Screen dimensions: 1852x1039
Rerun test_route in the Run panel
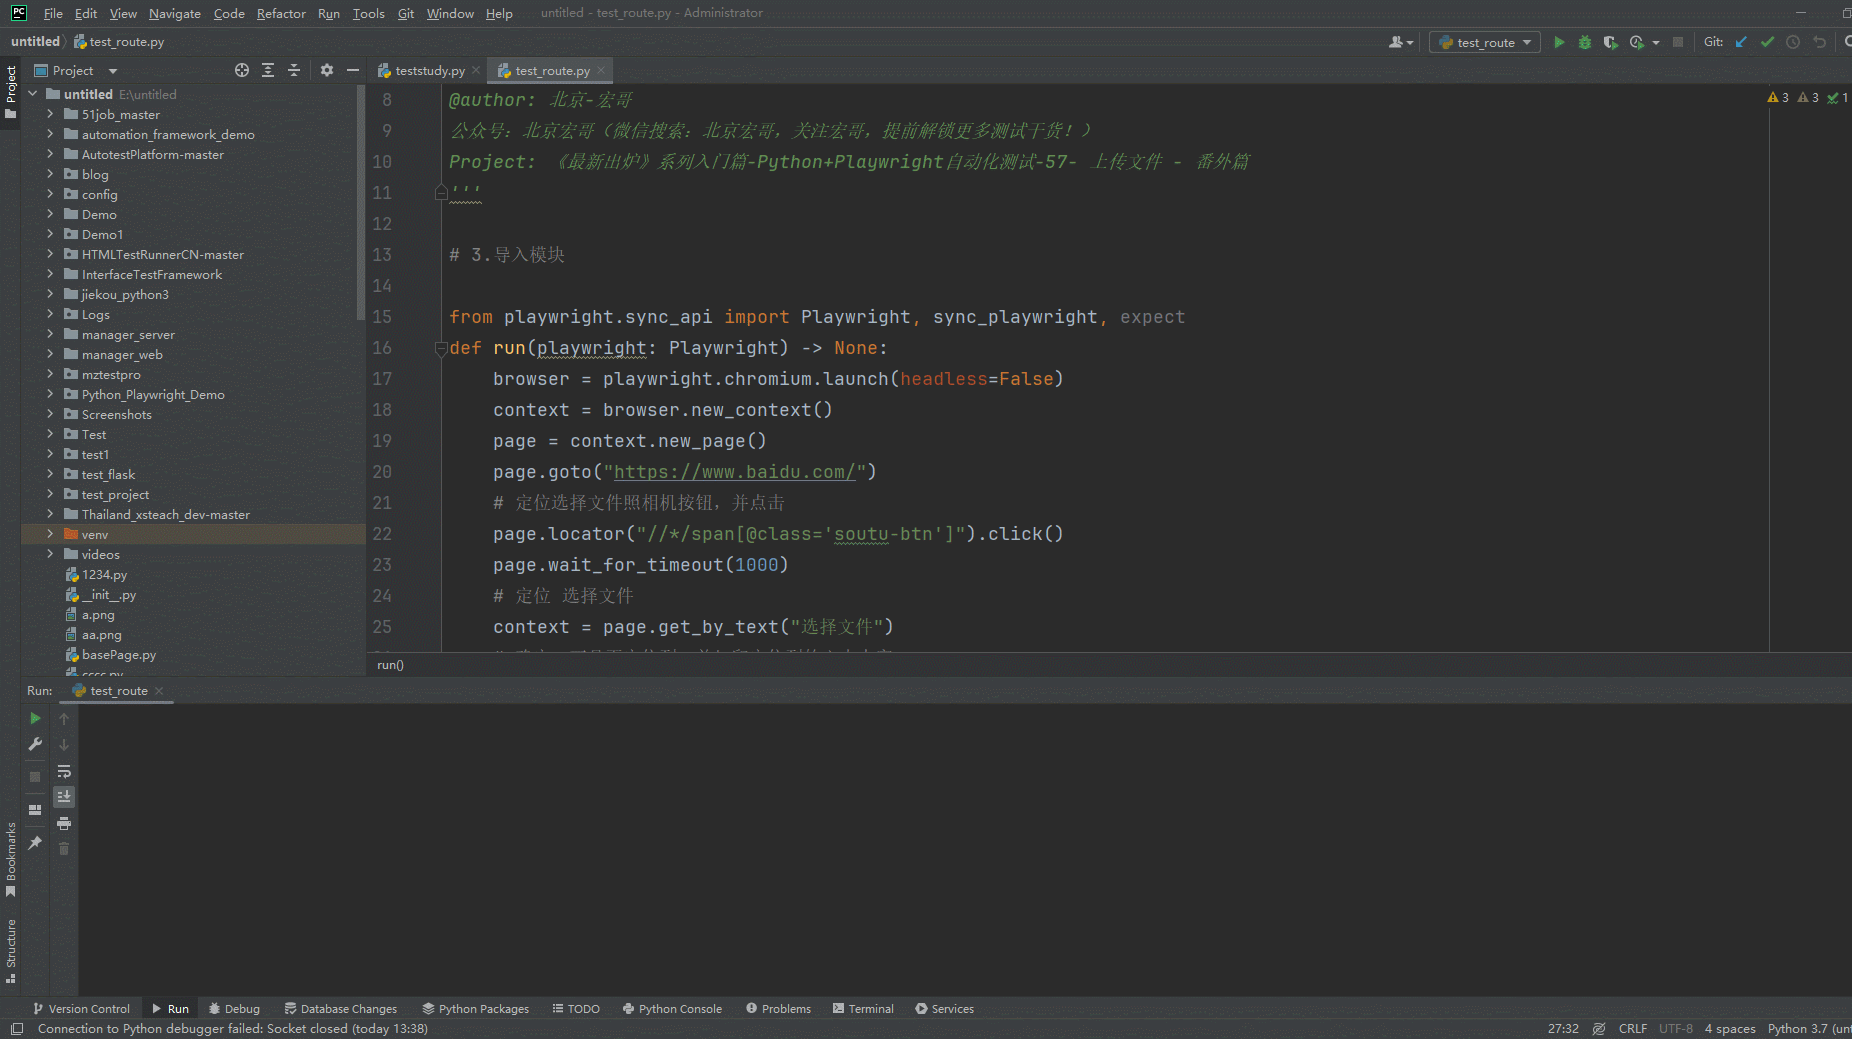pyautogui.click(x=35, y=718)
